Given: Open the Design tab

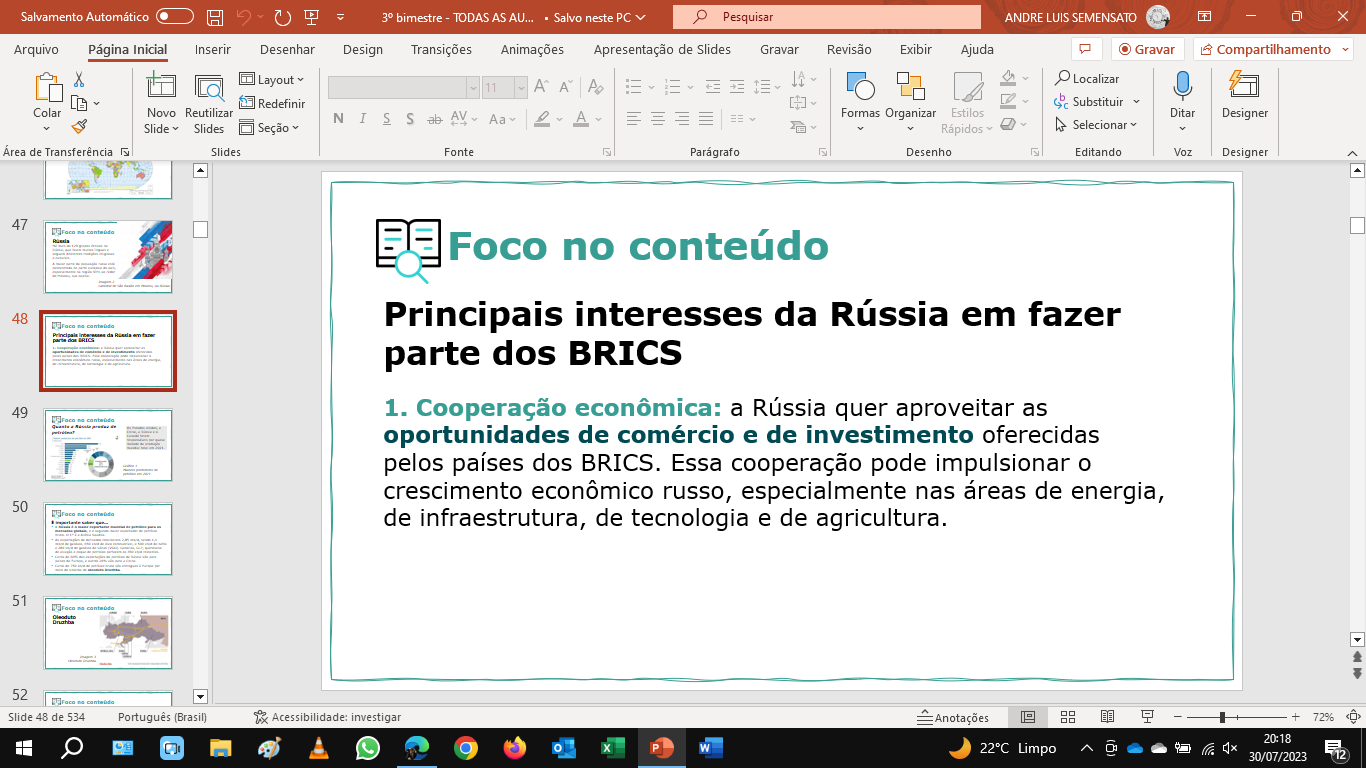Looking at the screenshot, I should (363, 49).
